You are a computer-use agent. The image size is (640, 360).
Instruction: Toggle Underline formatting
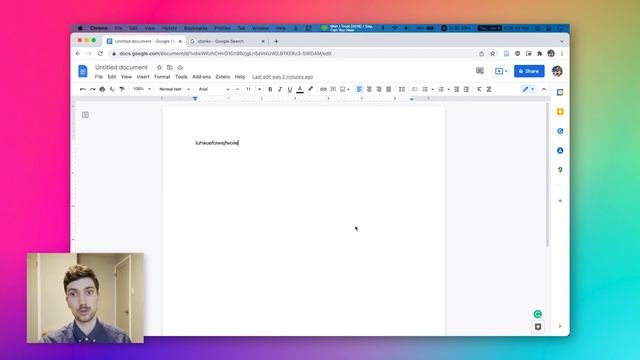(x=290, y=89)
